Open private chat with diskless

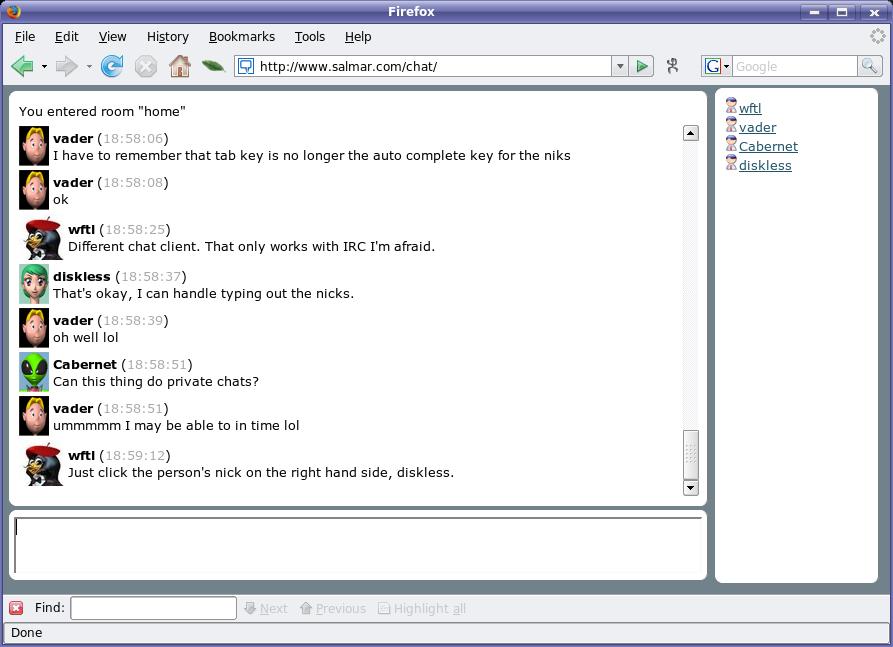(x=765, y=165)
